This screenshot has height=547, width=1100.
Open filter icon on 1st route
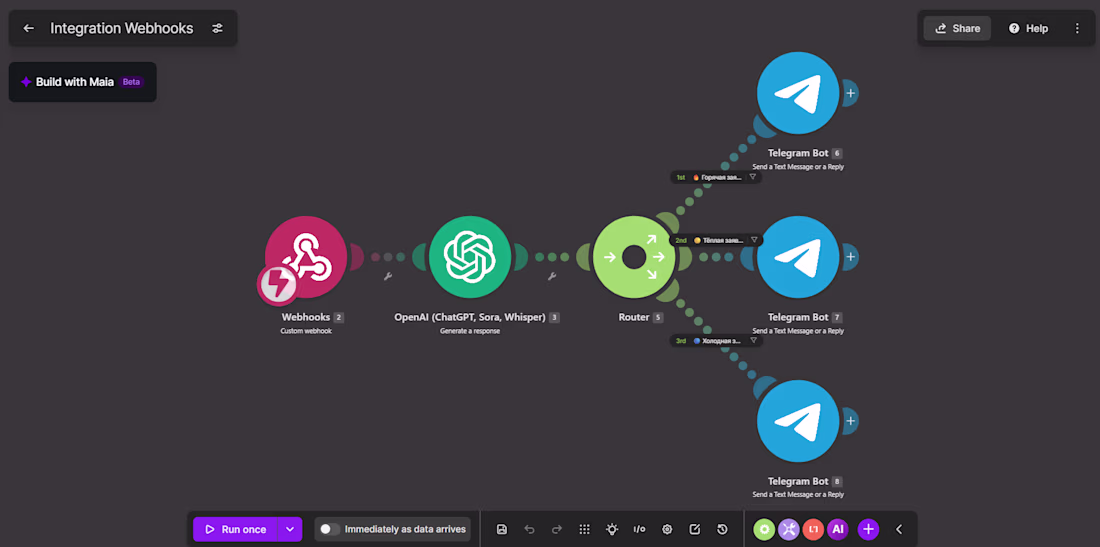tap(753, 177)
